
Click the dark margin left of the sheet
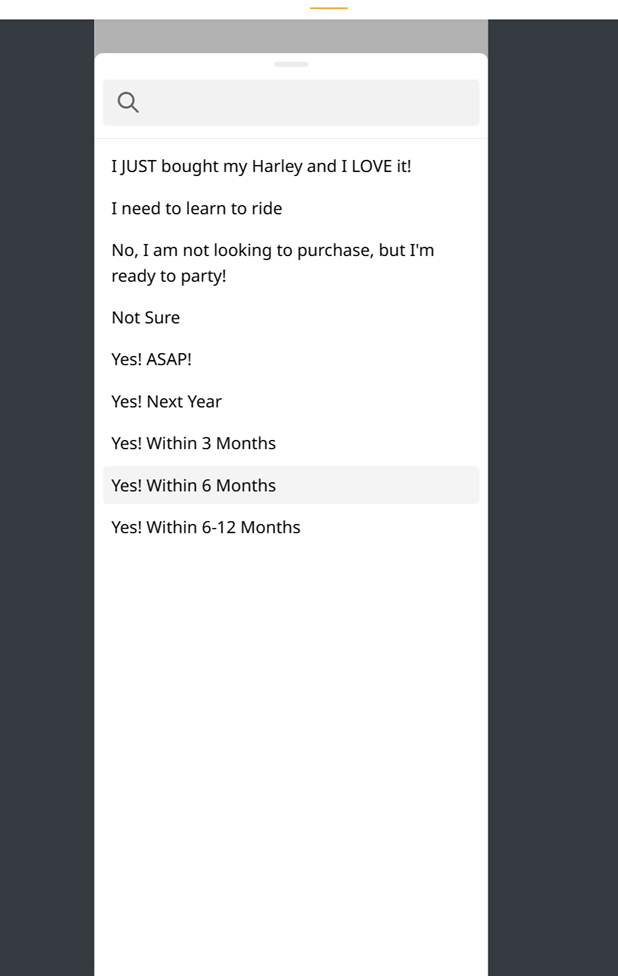[46, 500]
